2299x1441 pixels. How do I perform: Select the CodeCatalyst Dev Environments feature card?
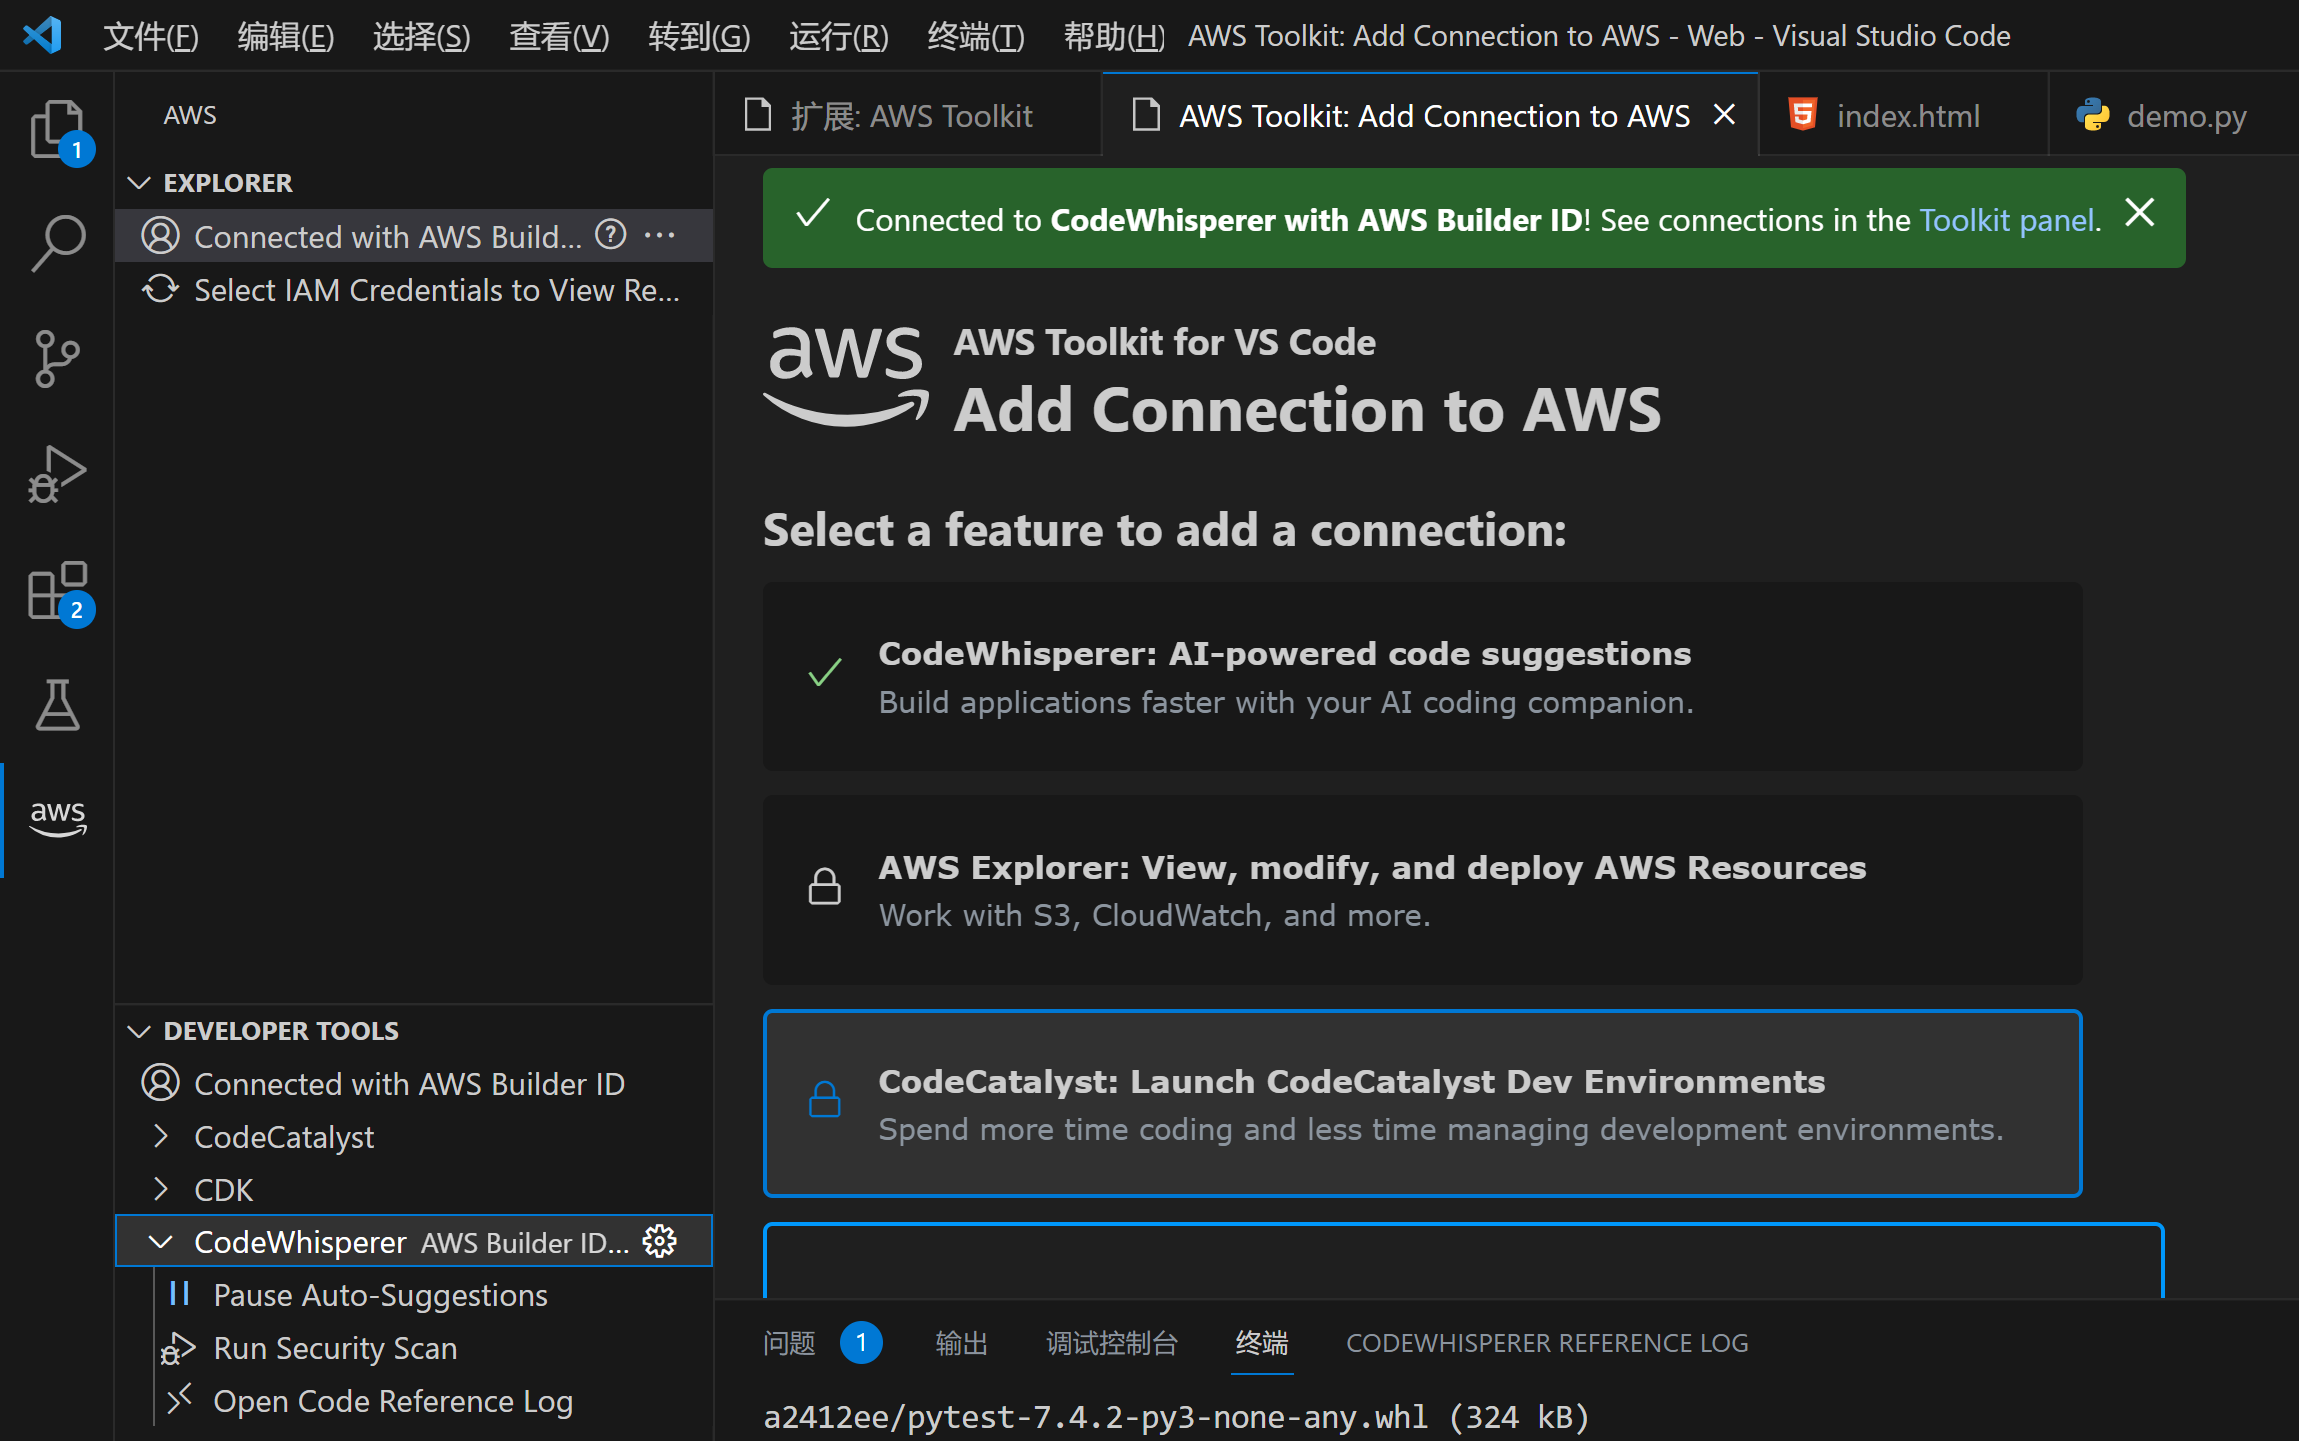pyautogui.click(x=1421, y=1104)
